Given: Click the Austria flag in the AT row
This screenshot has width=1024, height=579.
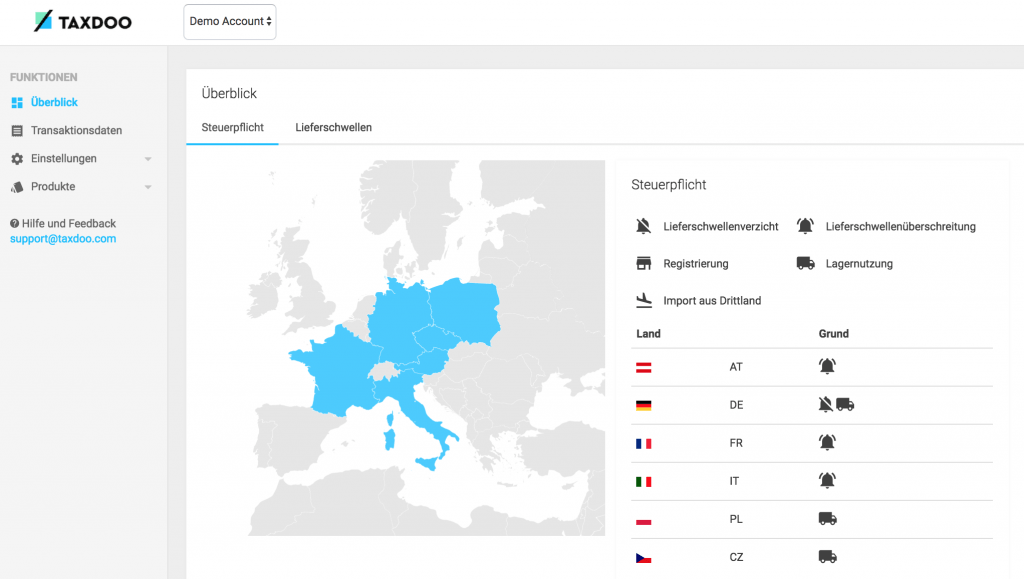Looking at the screenshot, I should tap(643, 368).
